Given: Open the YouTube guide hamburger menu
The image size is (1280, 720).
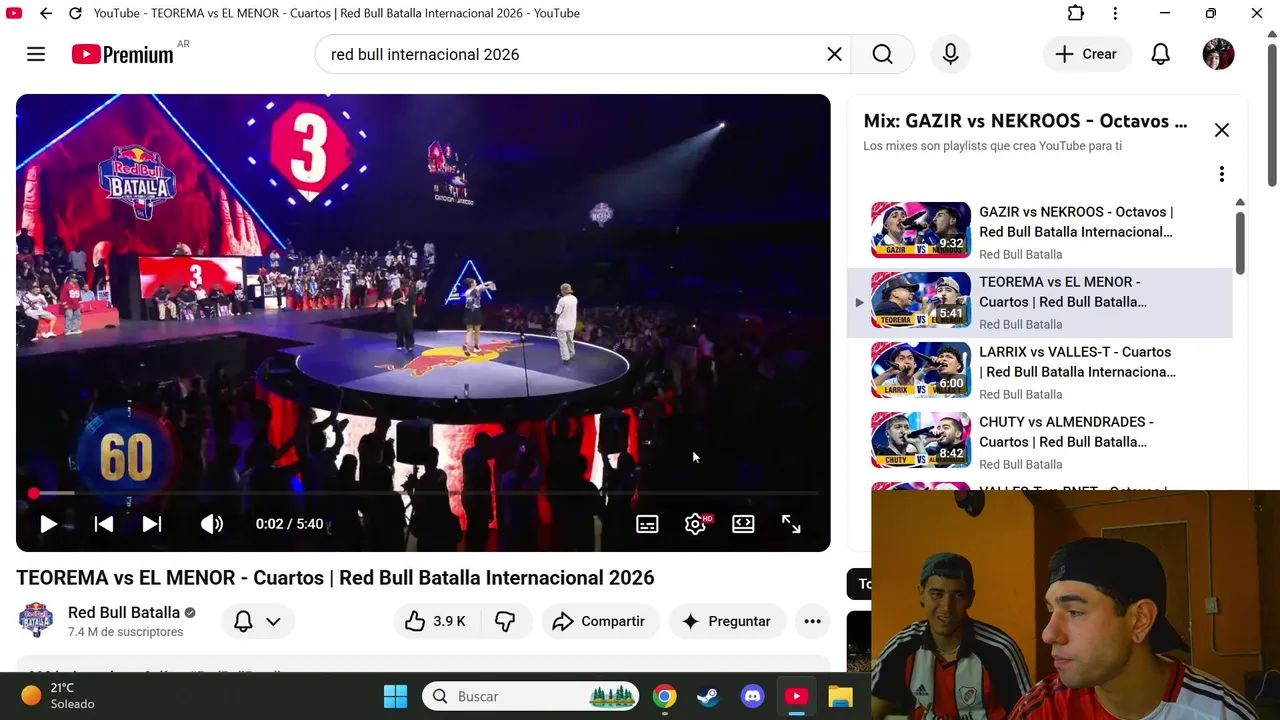Looking at the screenshot, I should click(36, 54).
